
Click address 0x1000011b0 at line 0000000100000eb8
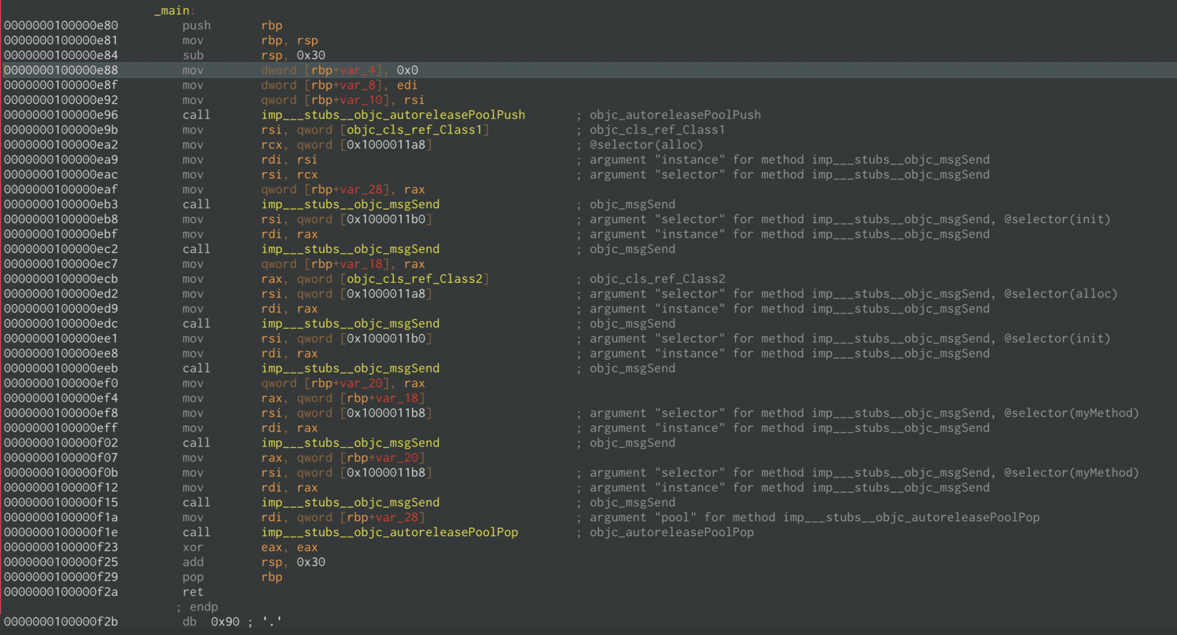point(386,219)
